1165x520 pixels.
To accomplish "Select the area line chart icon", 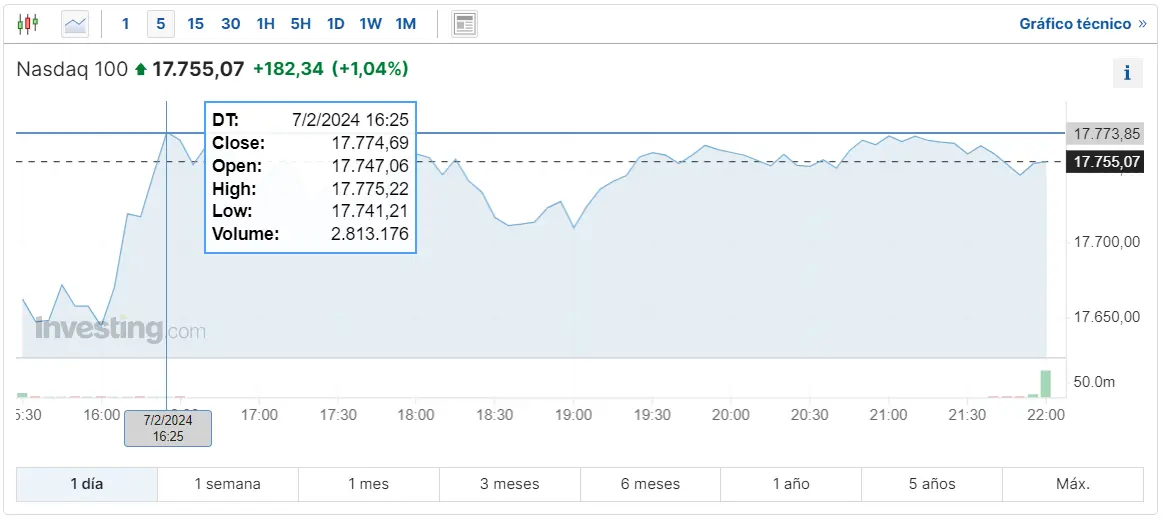I will coord(75,24).
